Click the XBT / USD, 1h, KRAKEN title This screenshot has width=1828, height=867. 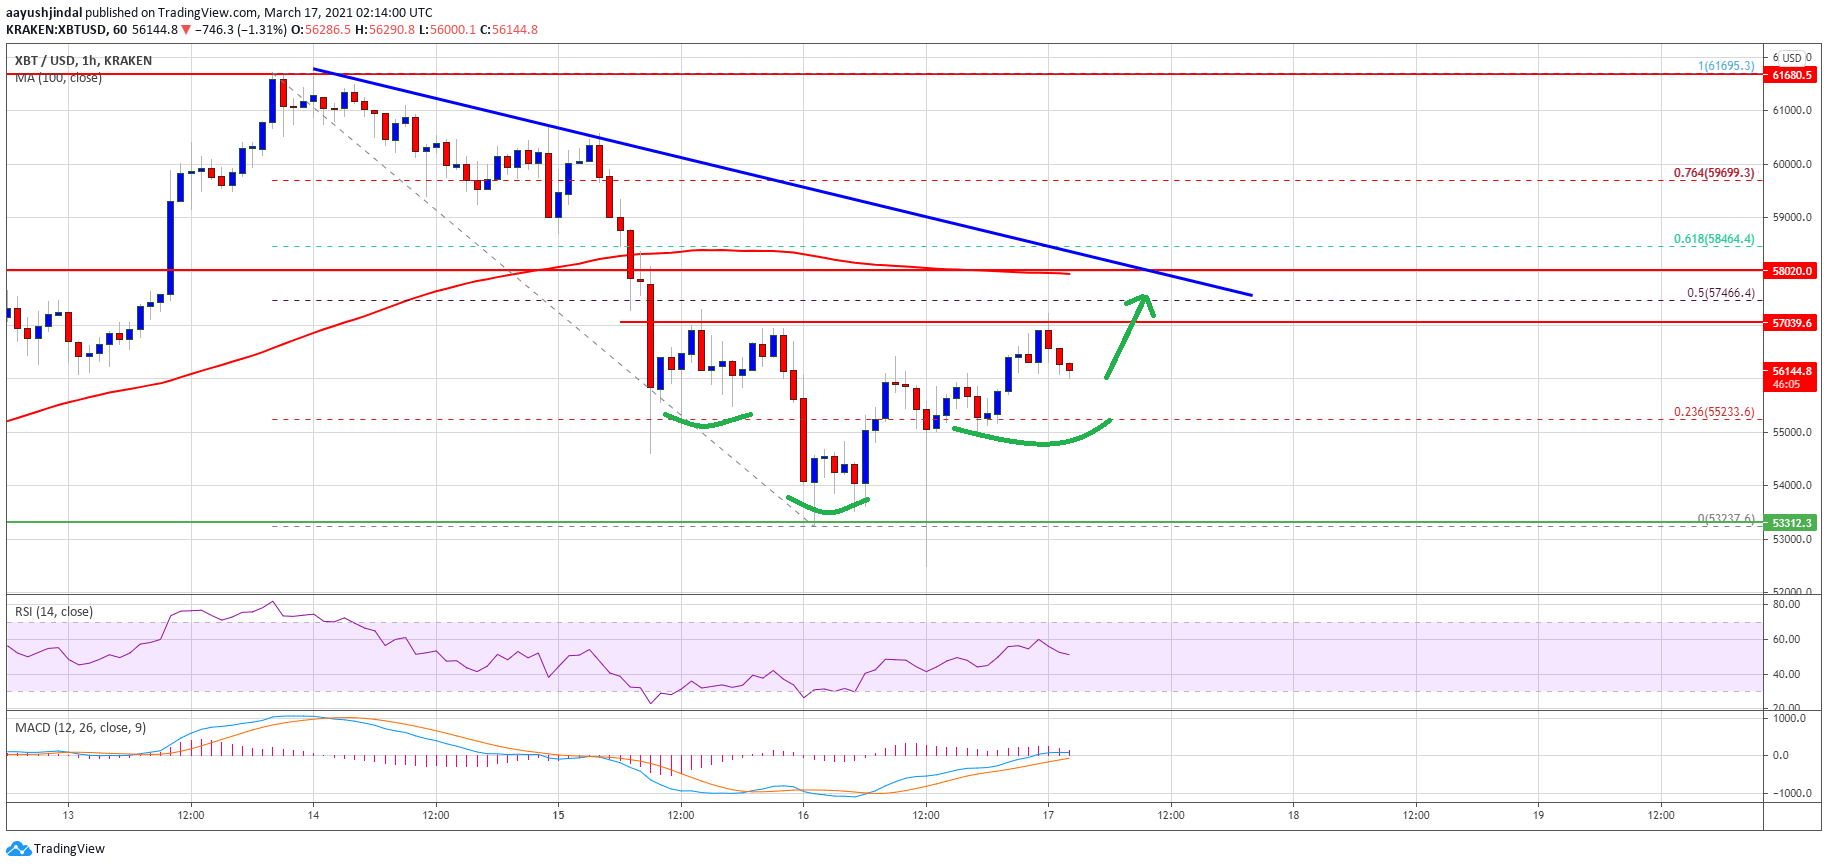pyautogui.click(x=83, y=61)
